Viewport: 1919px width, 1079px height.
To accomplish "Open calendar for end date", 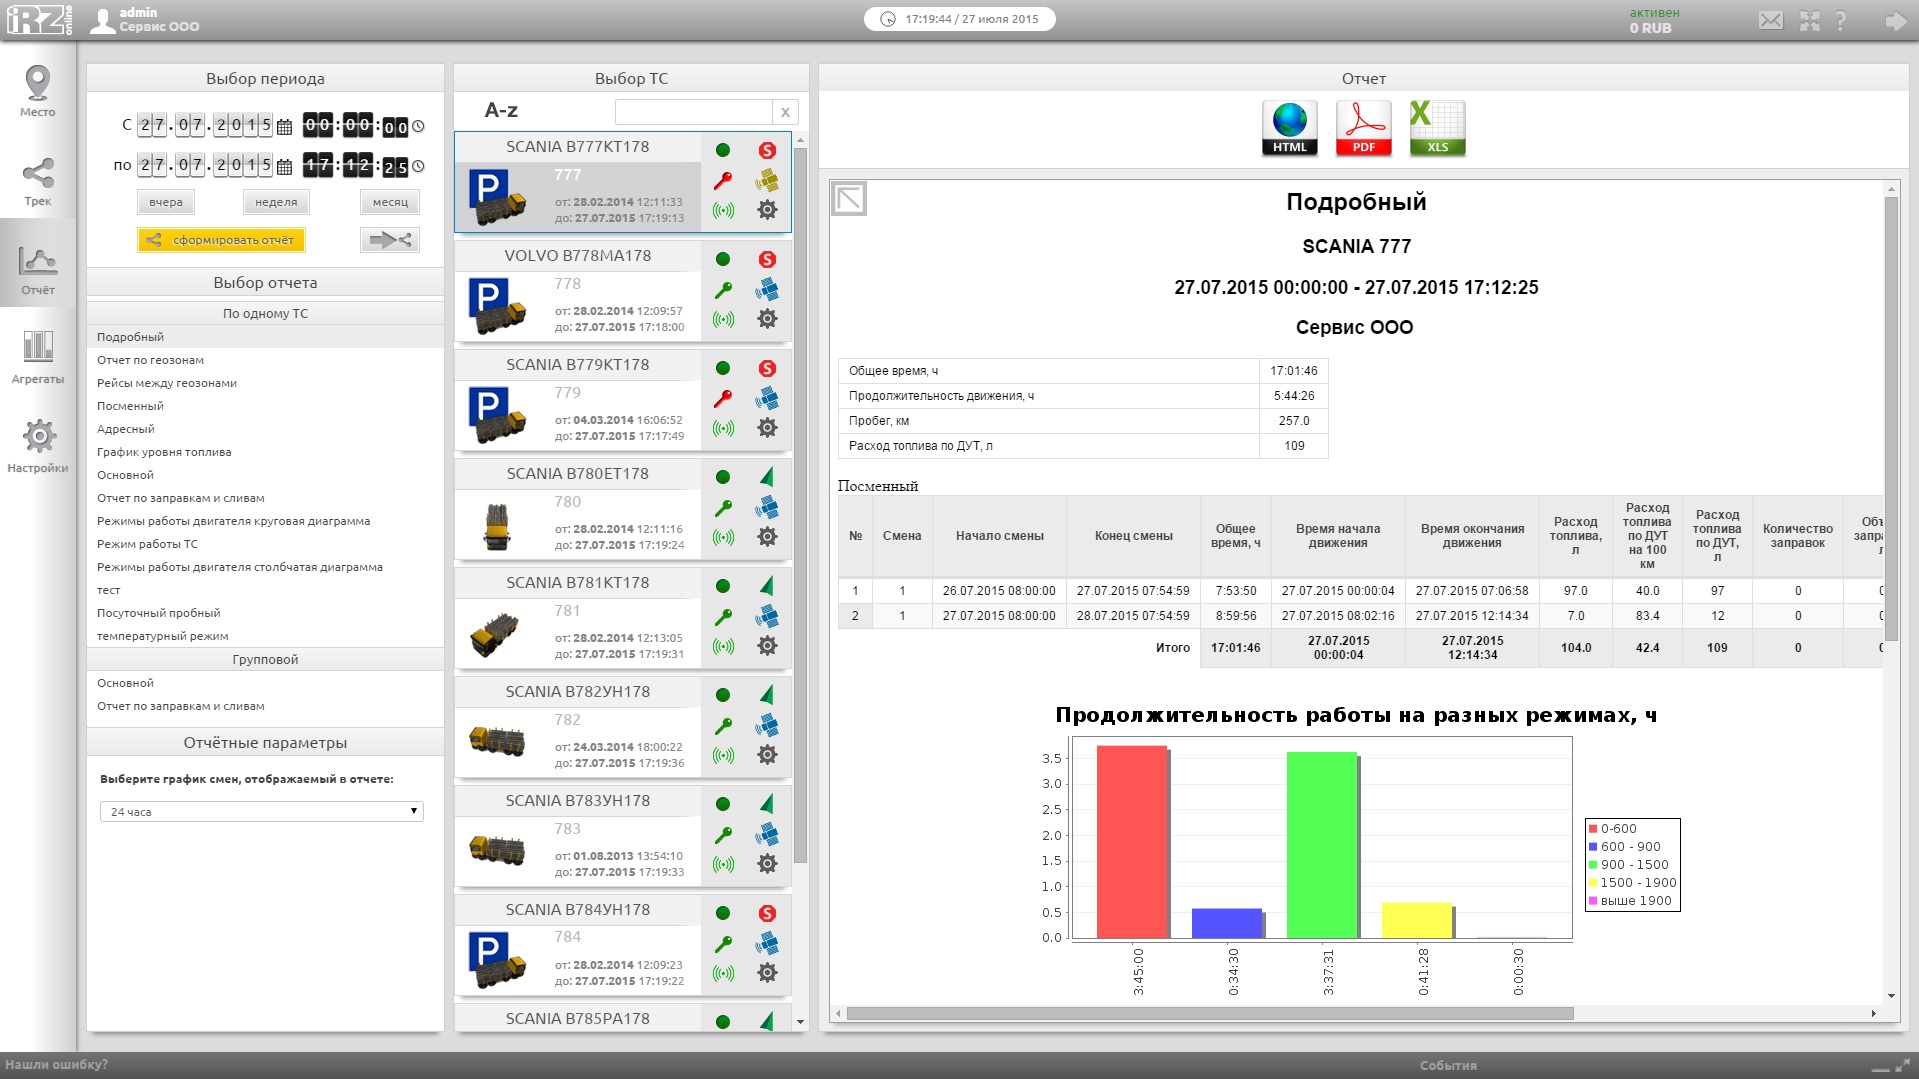I will pos(284,167).
